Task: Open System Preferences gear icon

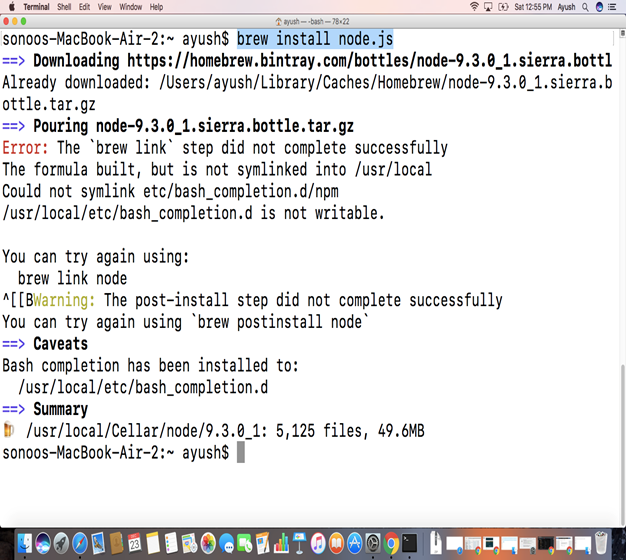Action: point(373,544)
